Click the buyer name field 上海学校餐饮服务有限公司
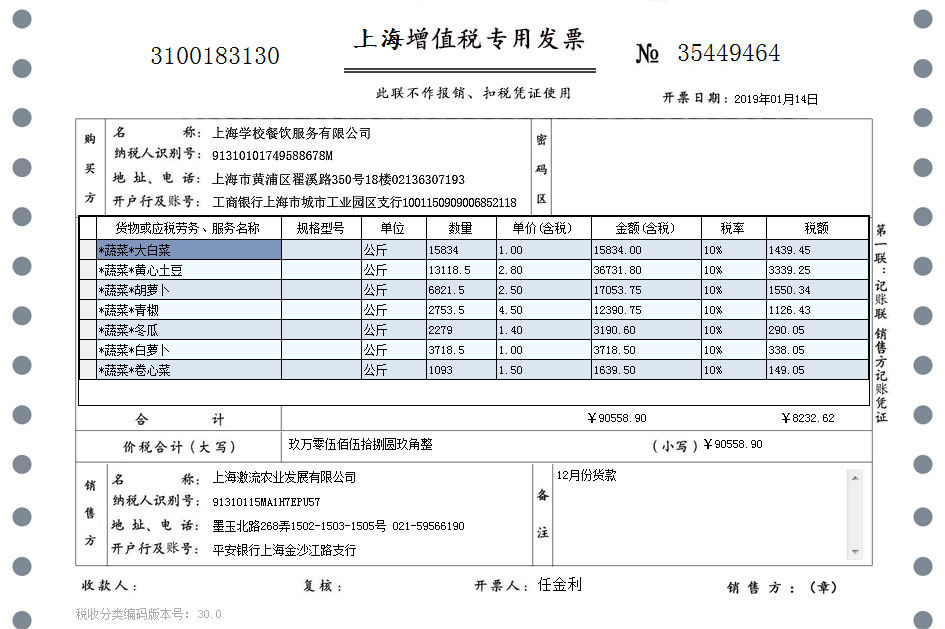945x629 pixels. pyautogui.click(x=292, y=133)
